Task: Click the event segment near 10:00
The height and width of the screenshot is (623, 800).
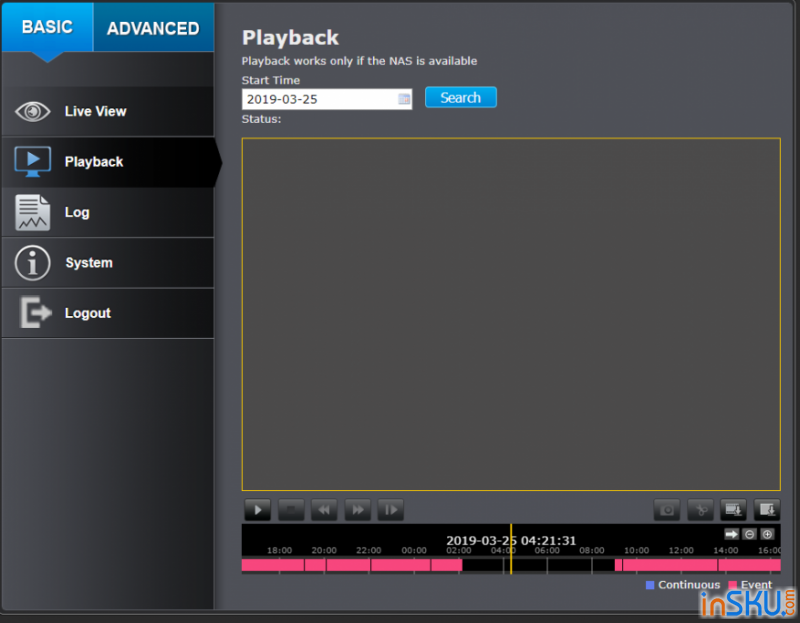Action: coord(669,565)
